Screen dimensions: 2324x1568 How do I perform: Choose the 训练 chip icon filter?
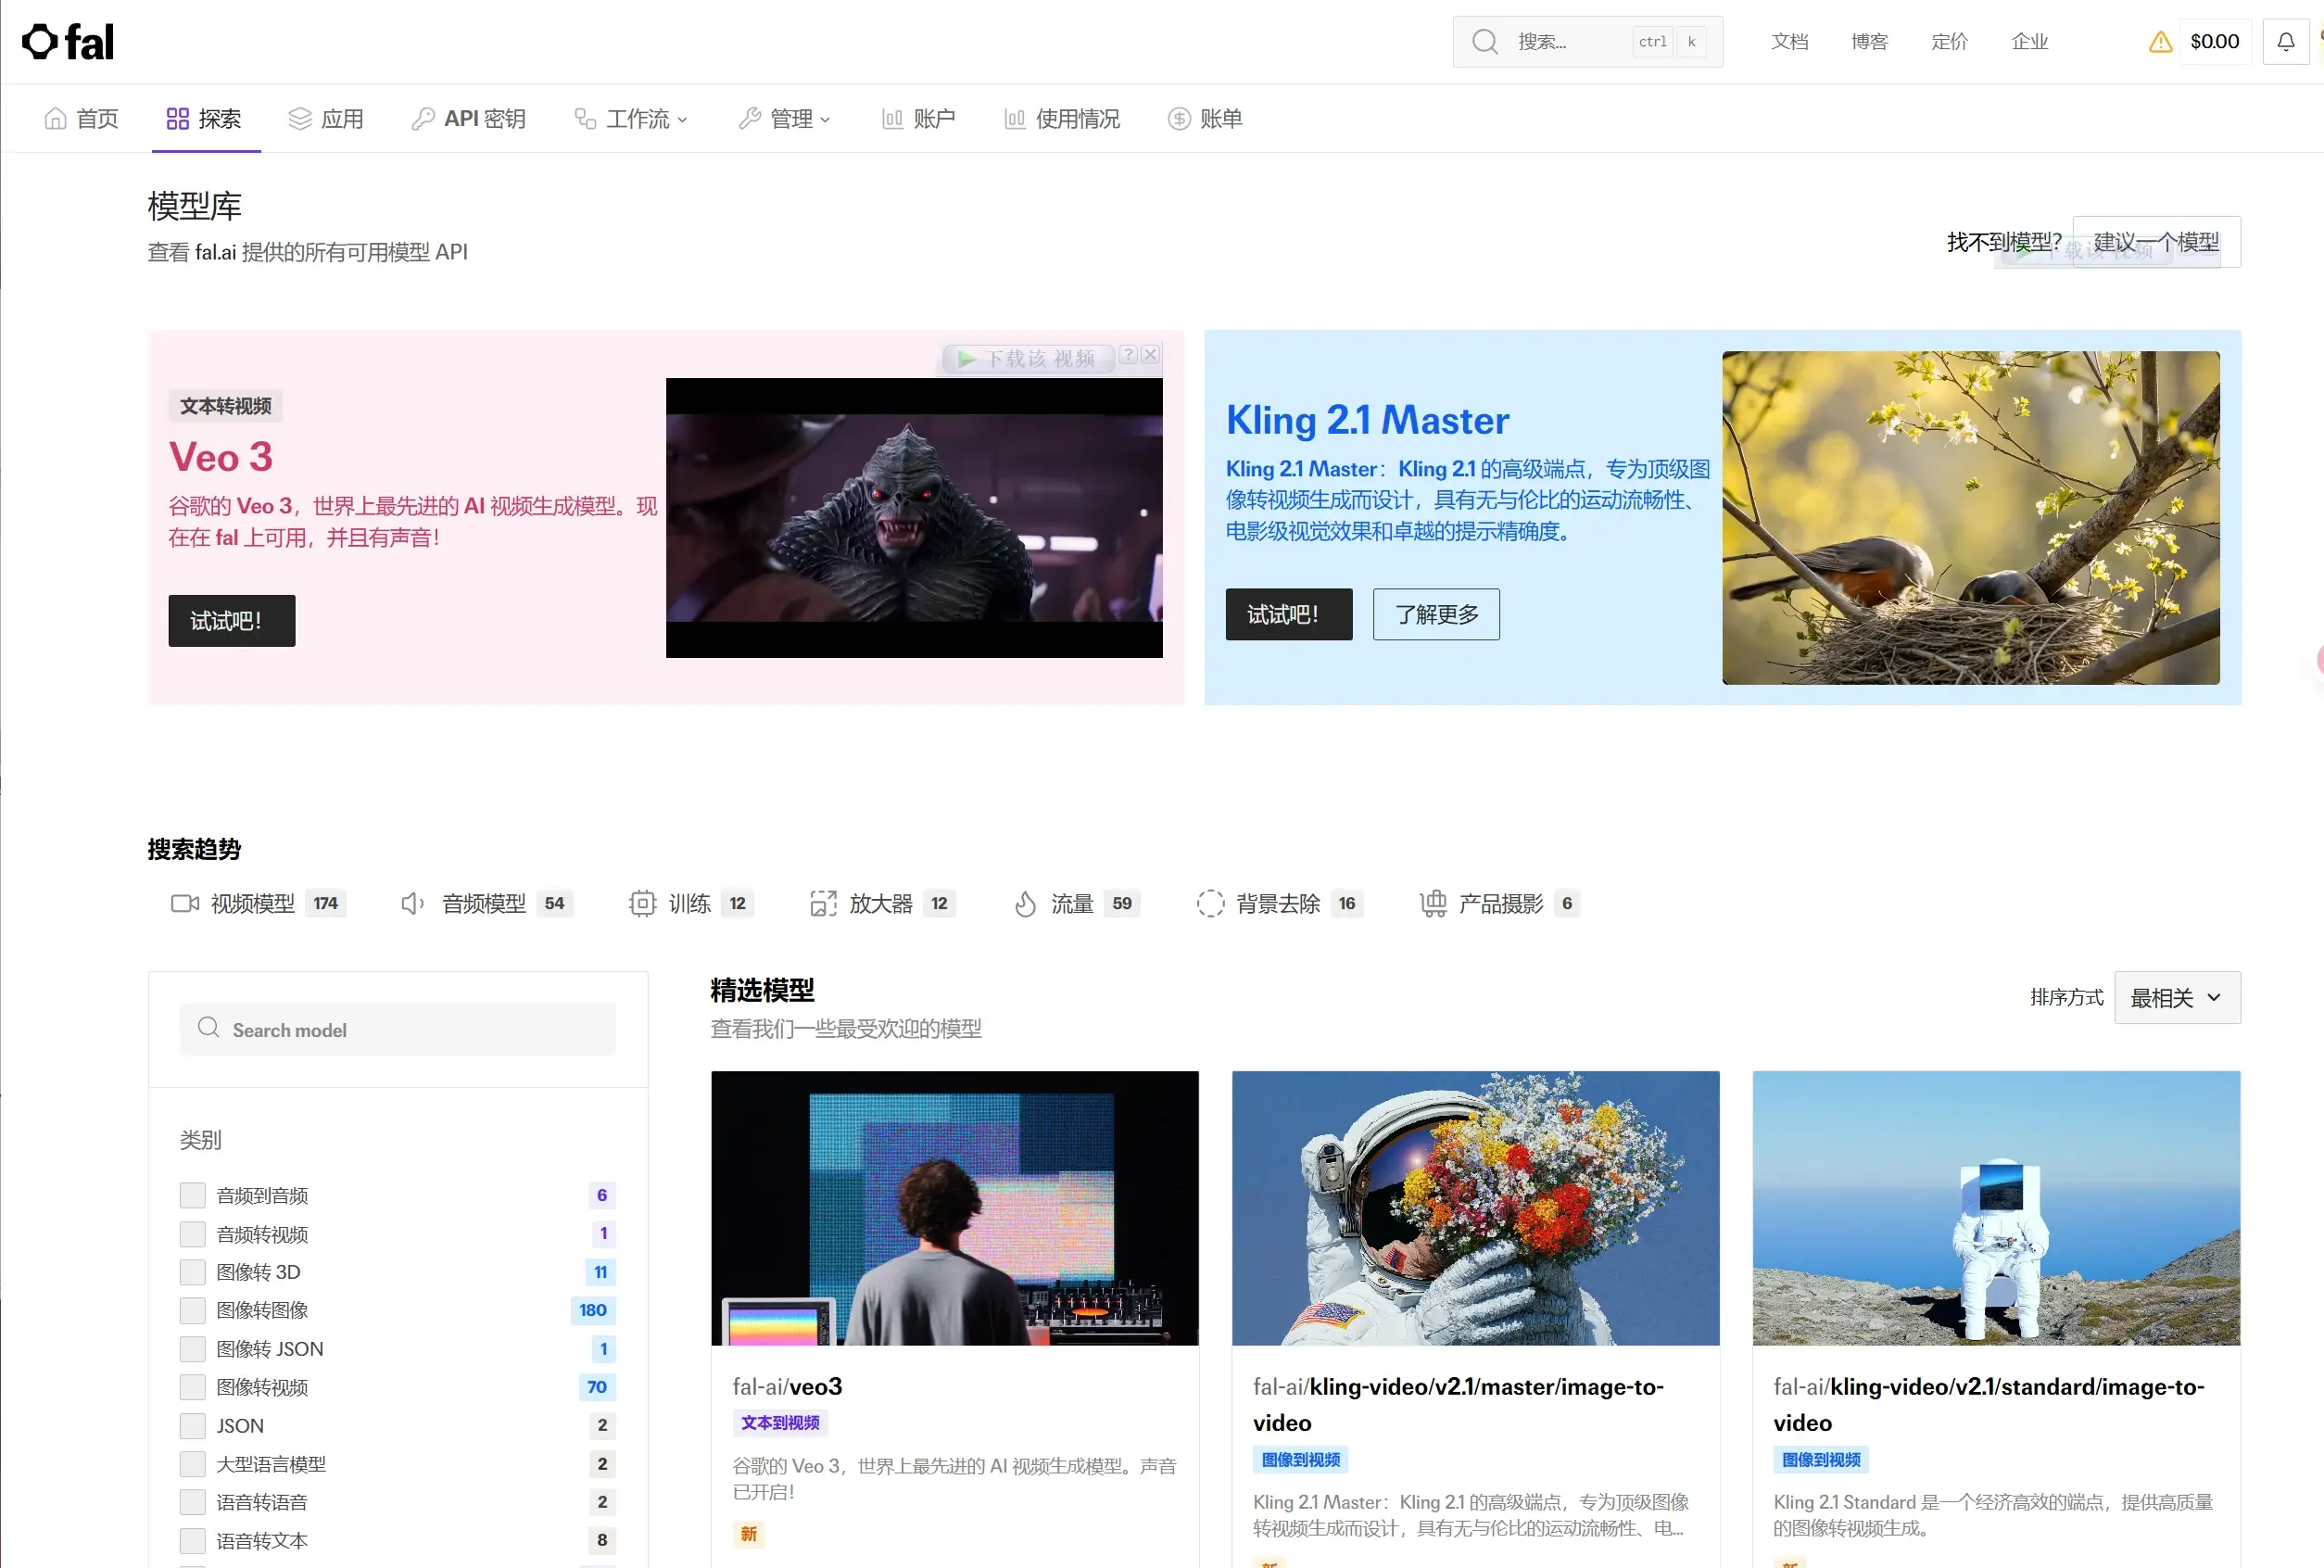(x=642, y=904)
